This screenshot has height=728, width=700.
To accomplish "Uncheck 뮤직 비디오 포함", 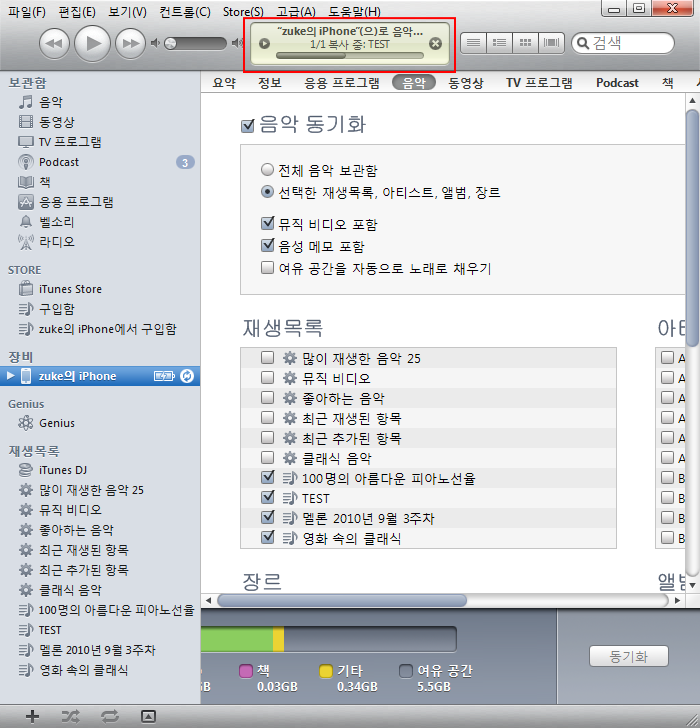I will (x=267, y=223).
